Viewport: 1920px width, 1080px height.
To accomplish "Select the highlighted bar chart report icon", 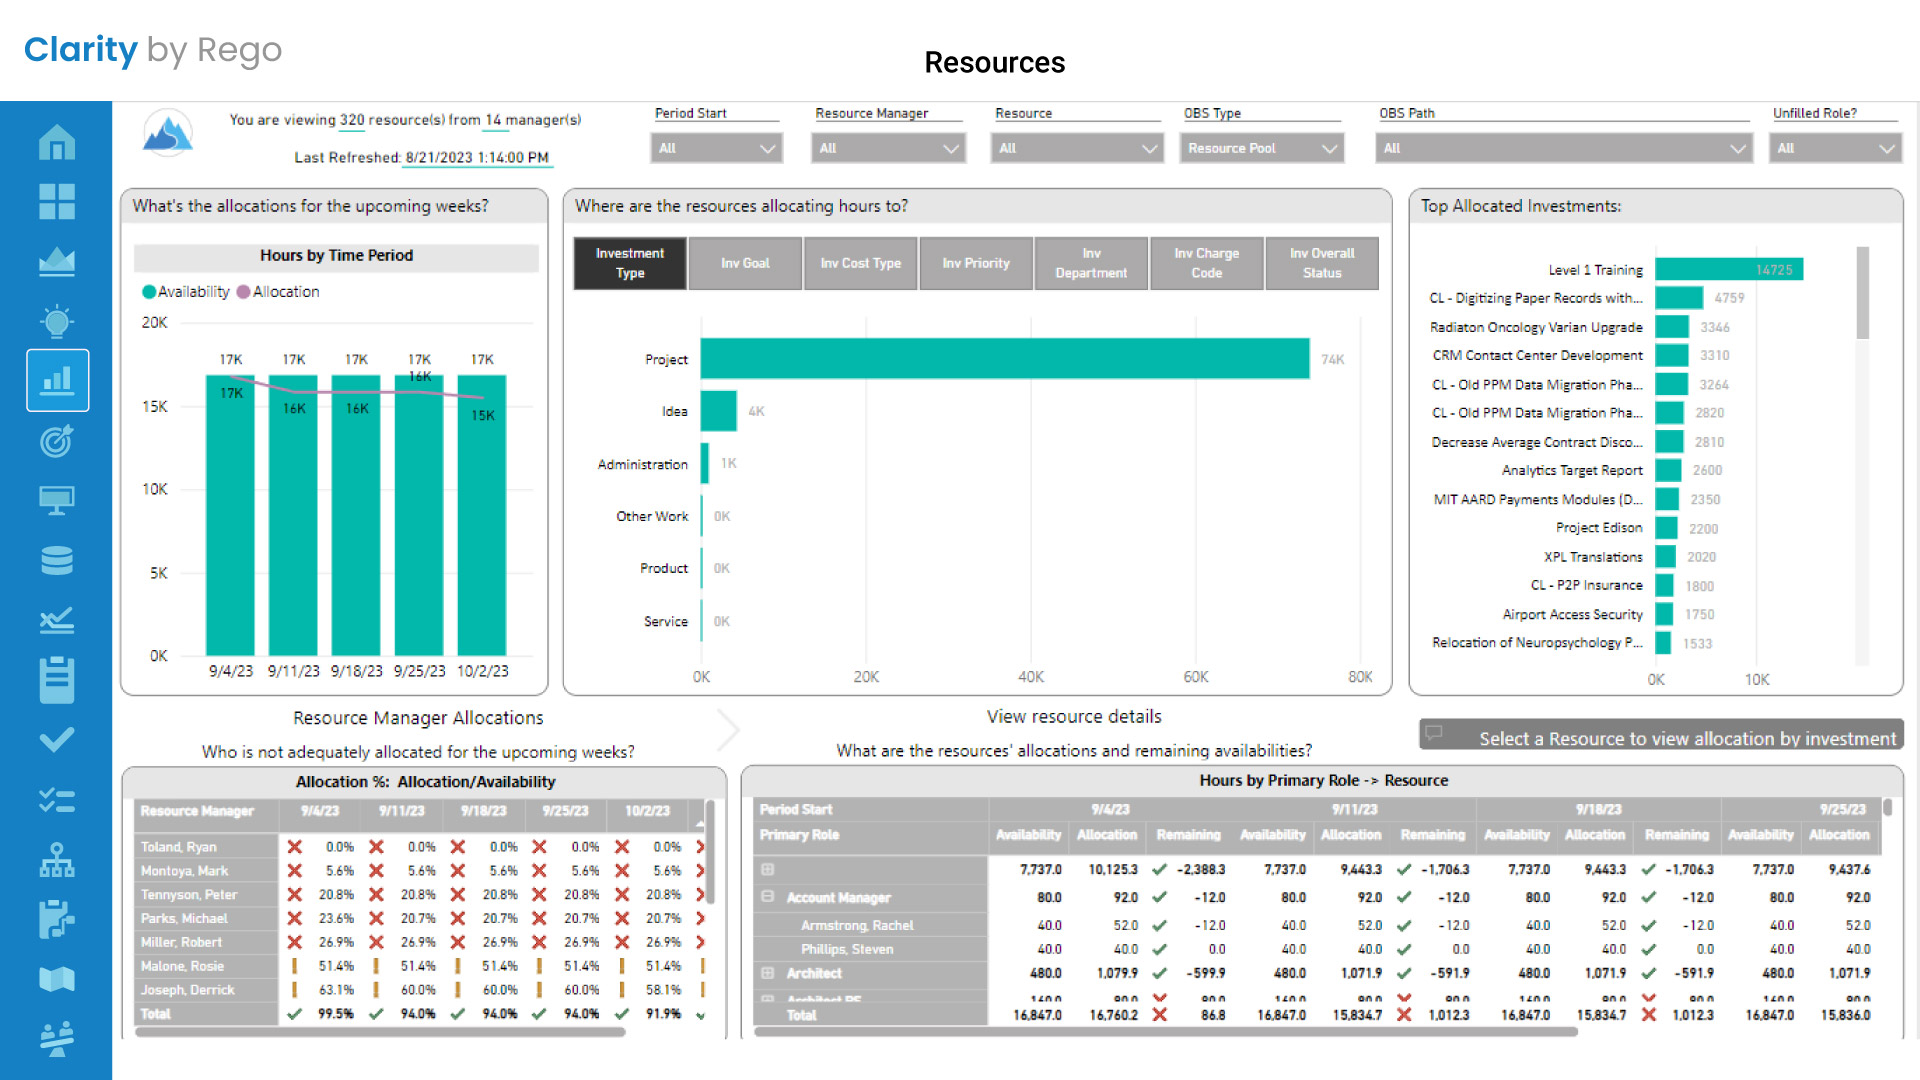I will tap(57, 380).
